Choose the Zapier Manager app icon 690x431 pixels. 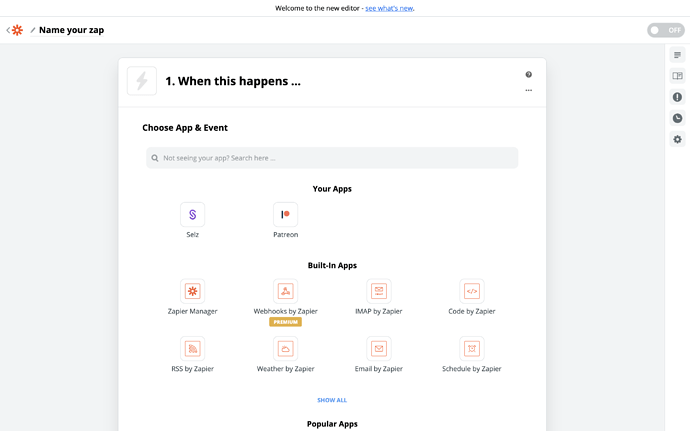click(x=192, y=291)
